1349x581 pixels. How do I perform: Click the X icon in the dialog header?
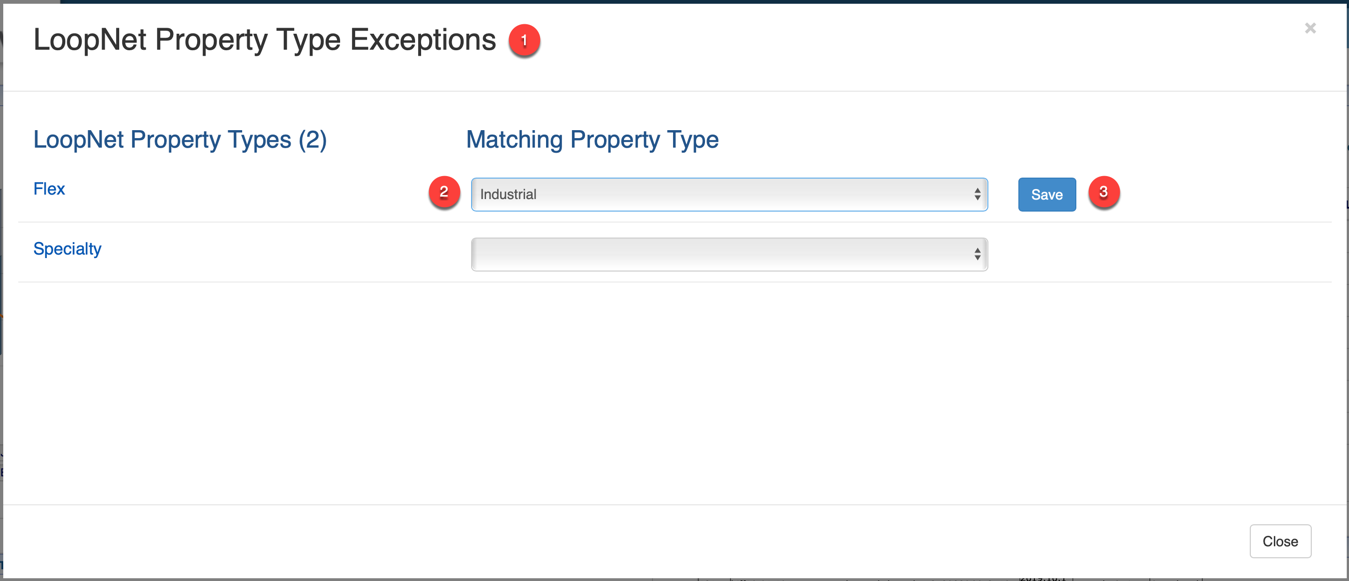(1310, 28)
